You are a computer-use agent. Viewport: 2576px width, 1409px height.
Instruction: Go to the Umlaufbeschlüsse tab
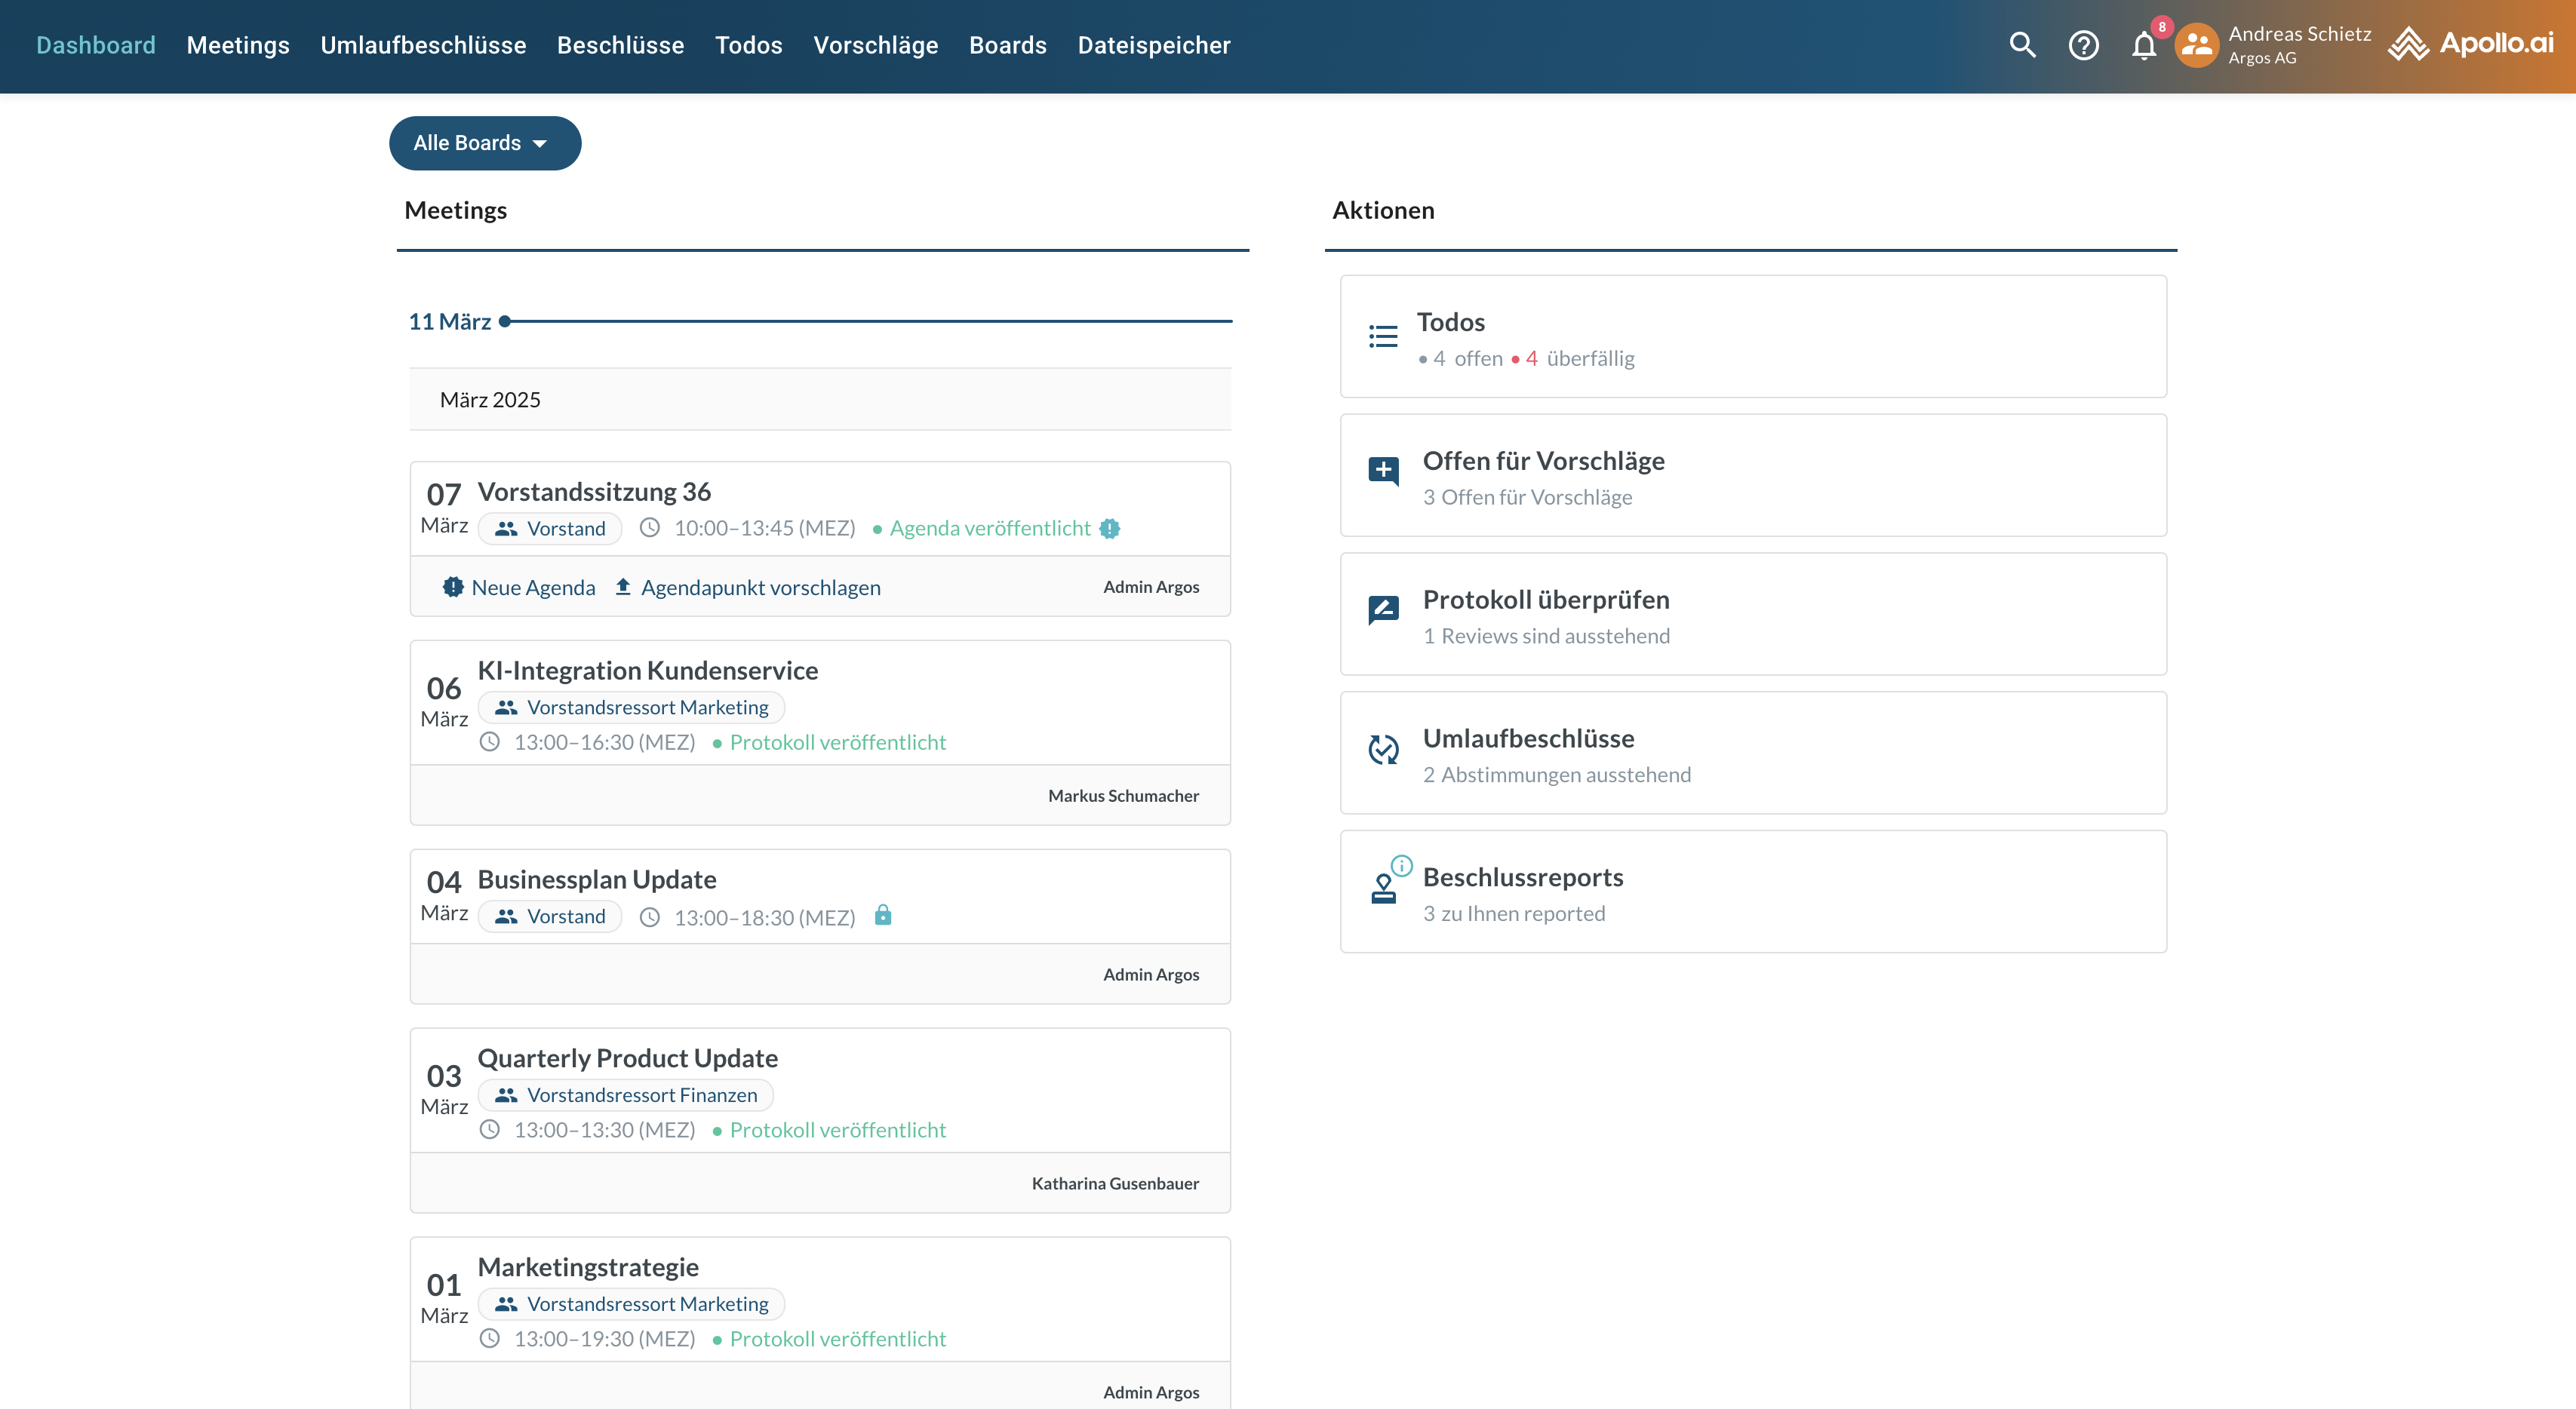pyautogui.click(x=423, y=45)
